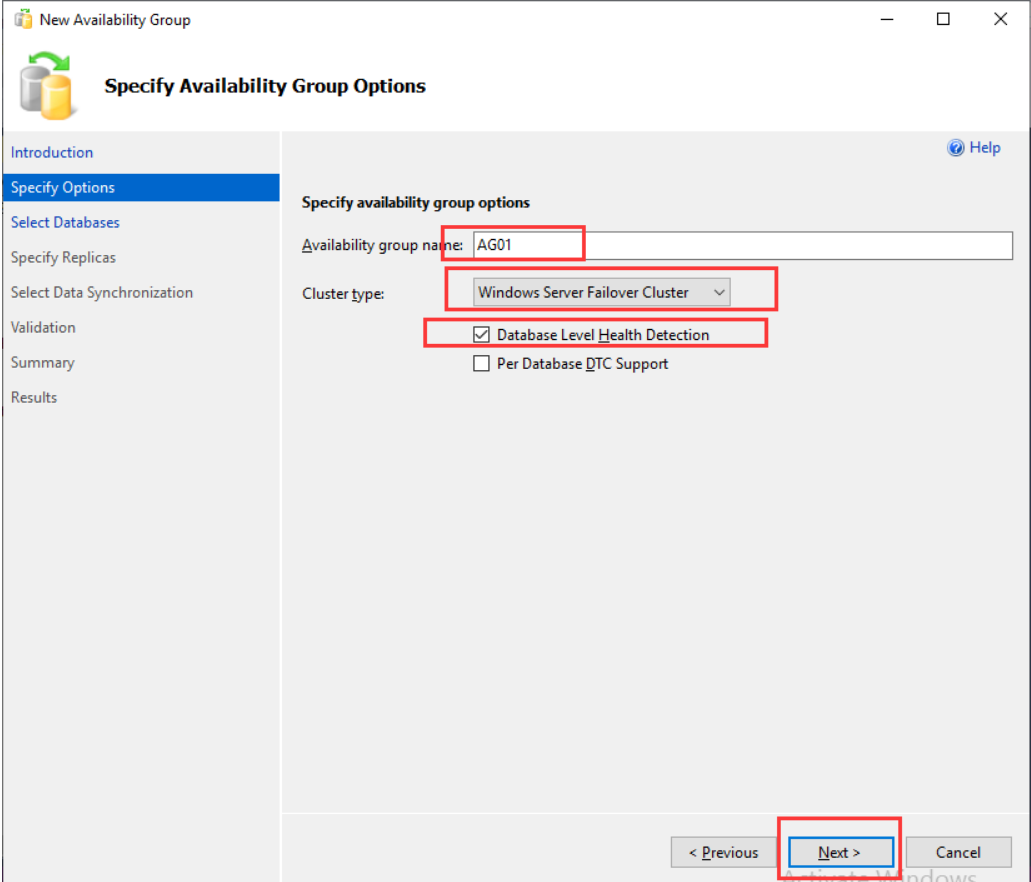
Task: Select the Specify Replicas step
Action: [x=63, y=257]
